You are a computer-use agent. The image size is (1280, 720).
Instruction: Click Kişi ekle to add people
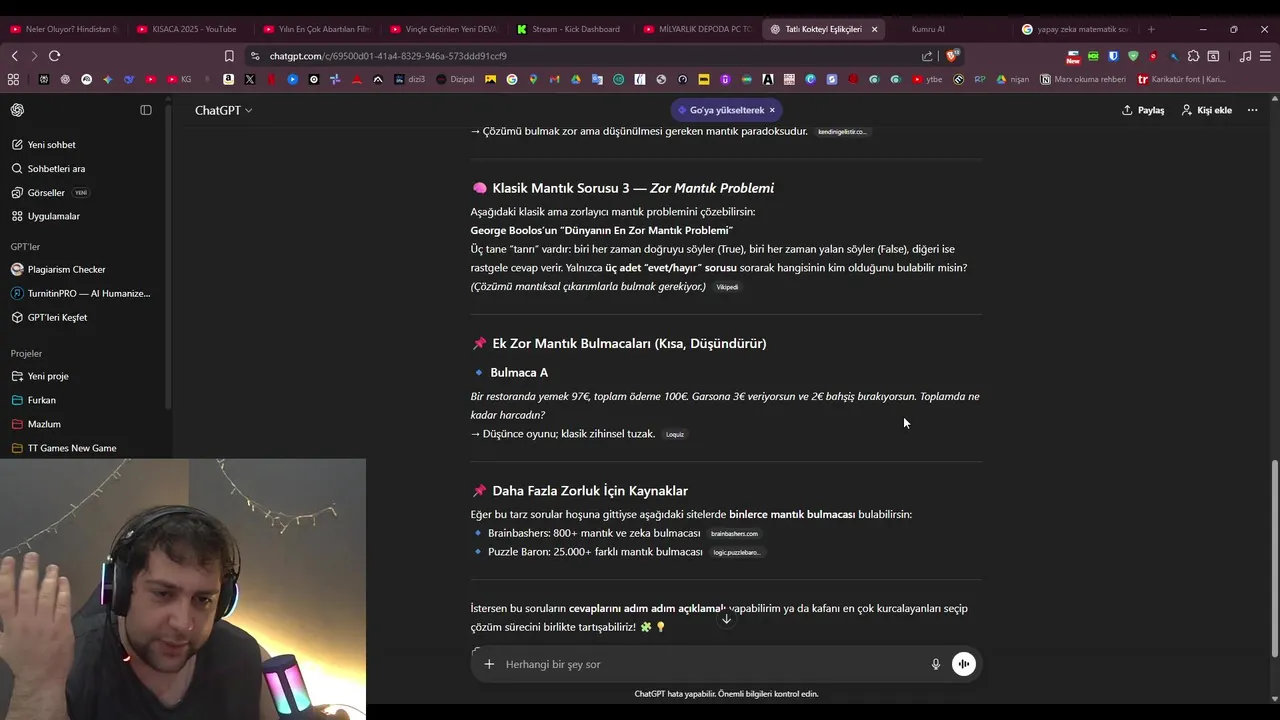click(x=1206, y=110)
